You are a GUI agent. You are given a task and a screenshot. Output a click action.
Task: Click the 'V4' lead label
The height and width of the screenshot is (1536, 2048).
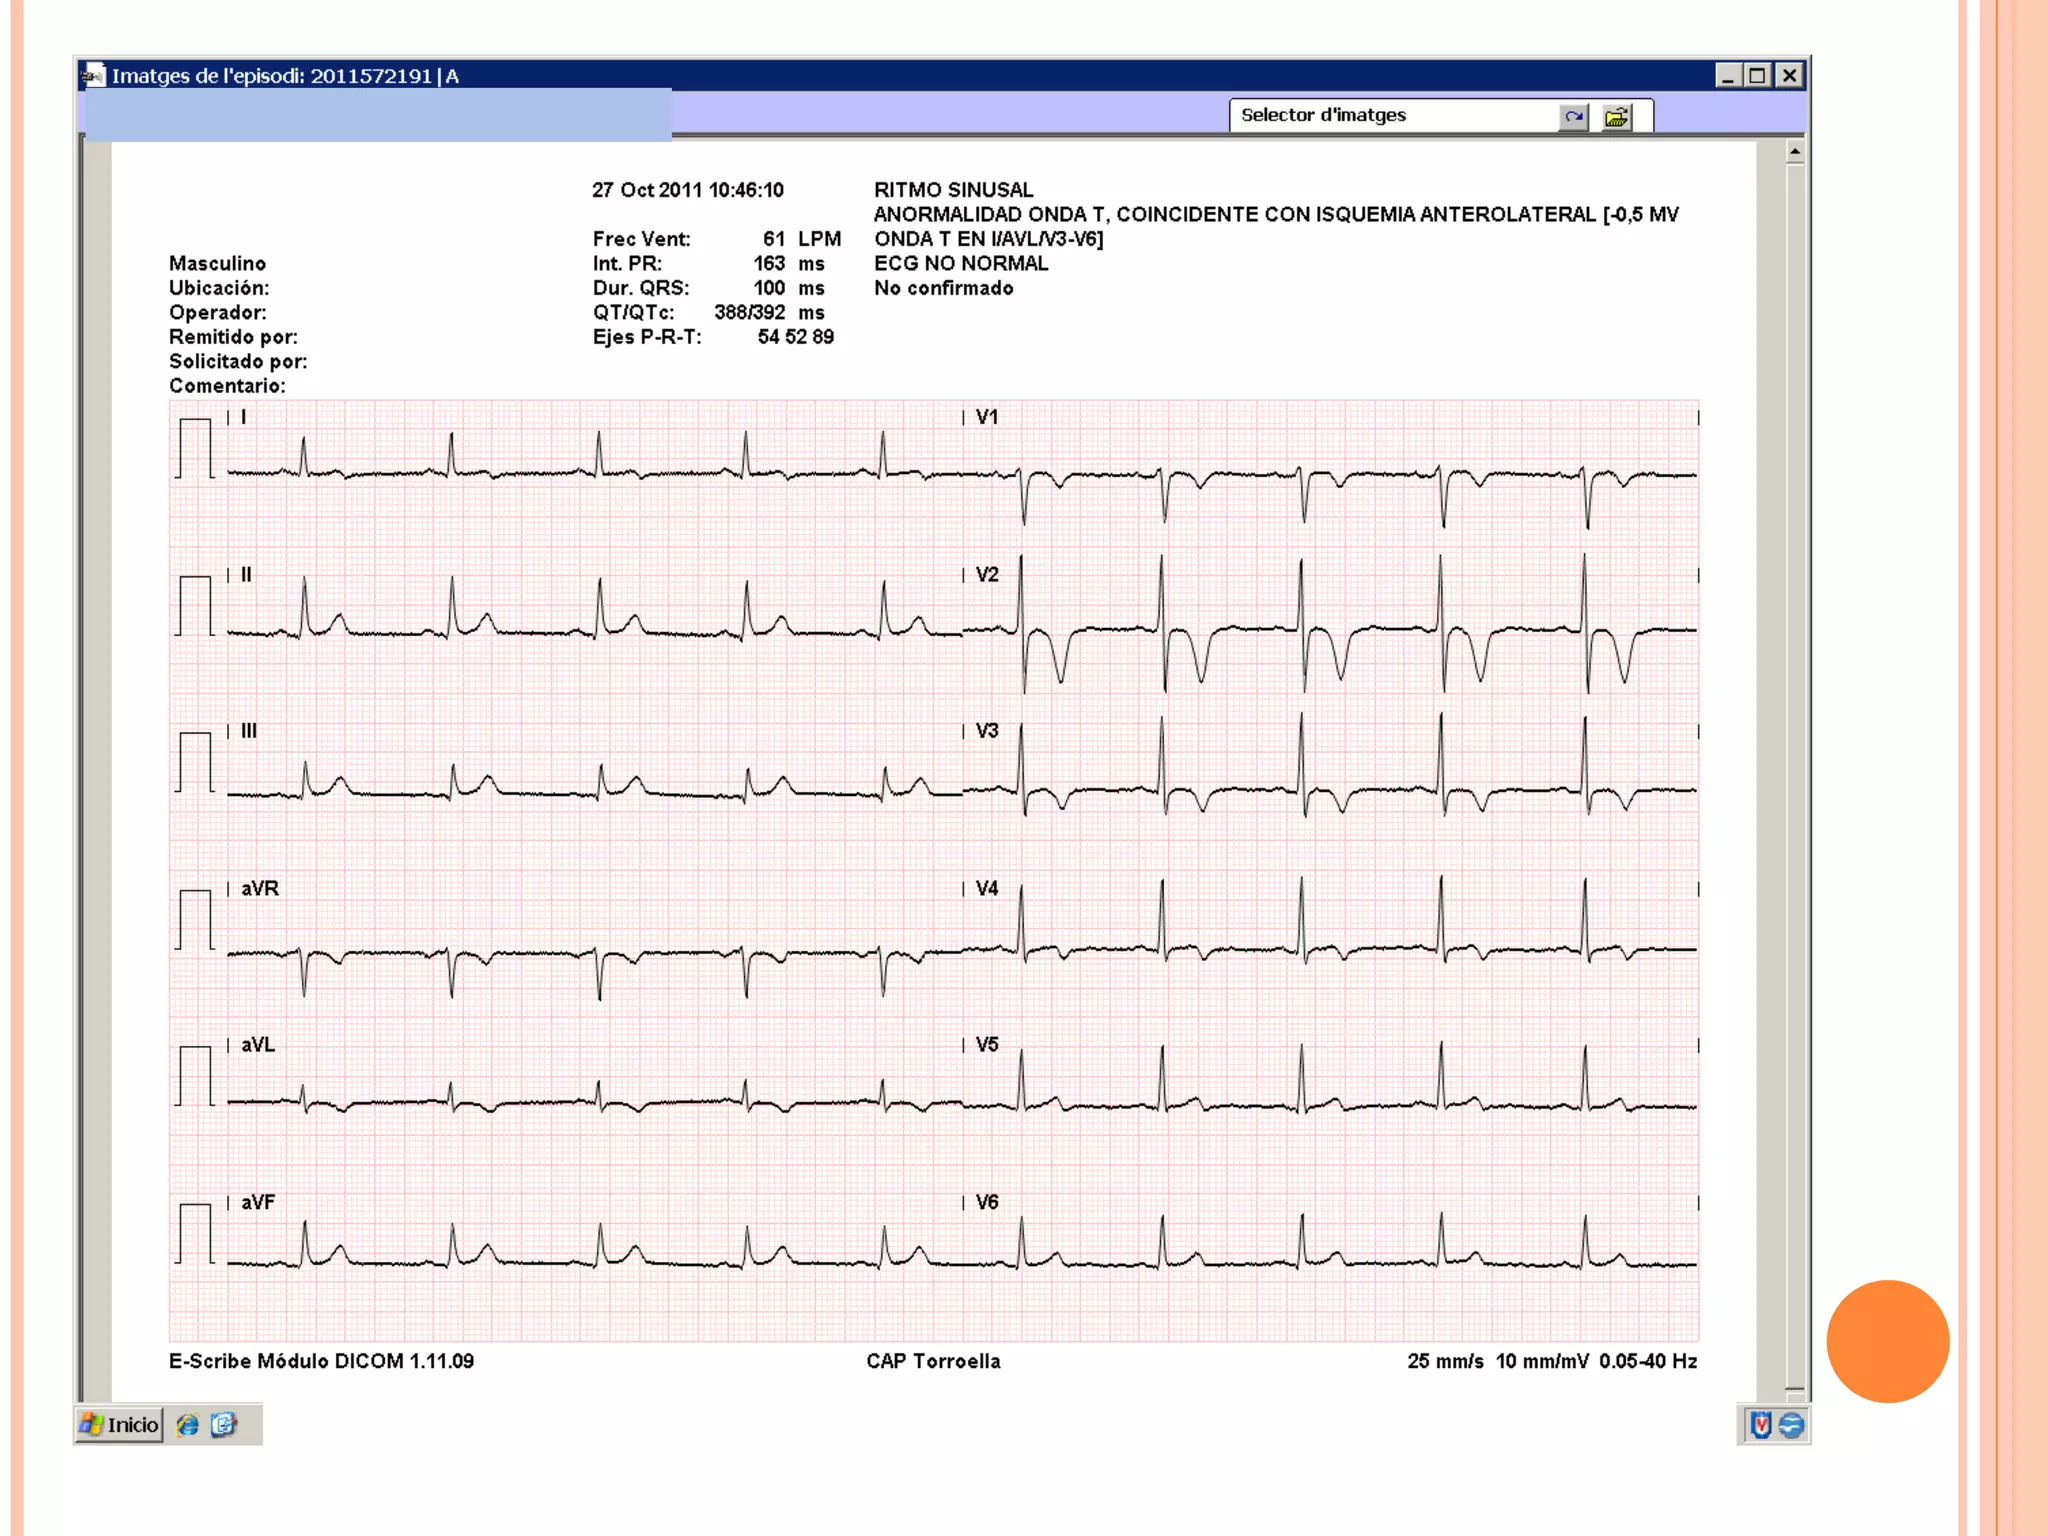(x=987, y=888)
